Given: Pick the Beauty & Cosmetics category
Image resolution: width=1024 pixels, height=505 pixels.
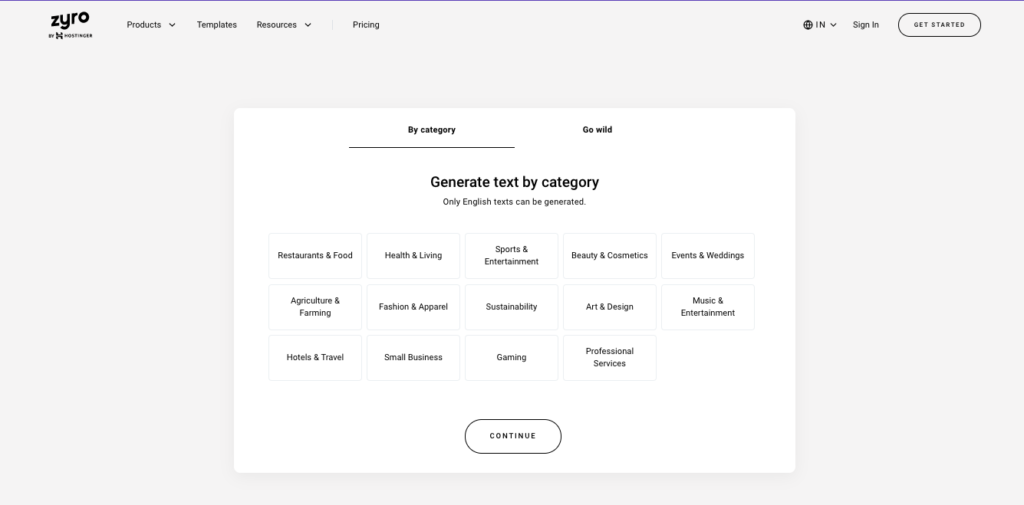Looking at the screenshot, I should [609, 255].
